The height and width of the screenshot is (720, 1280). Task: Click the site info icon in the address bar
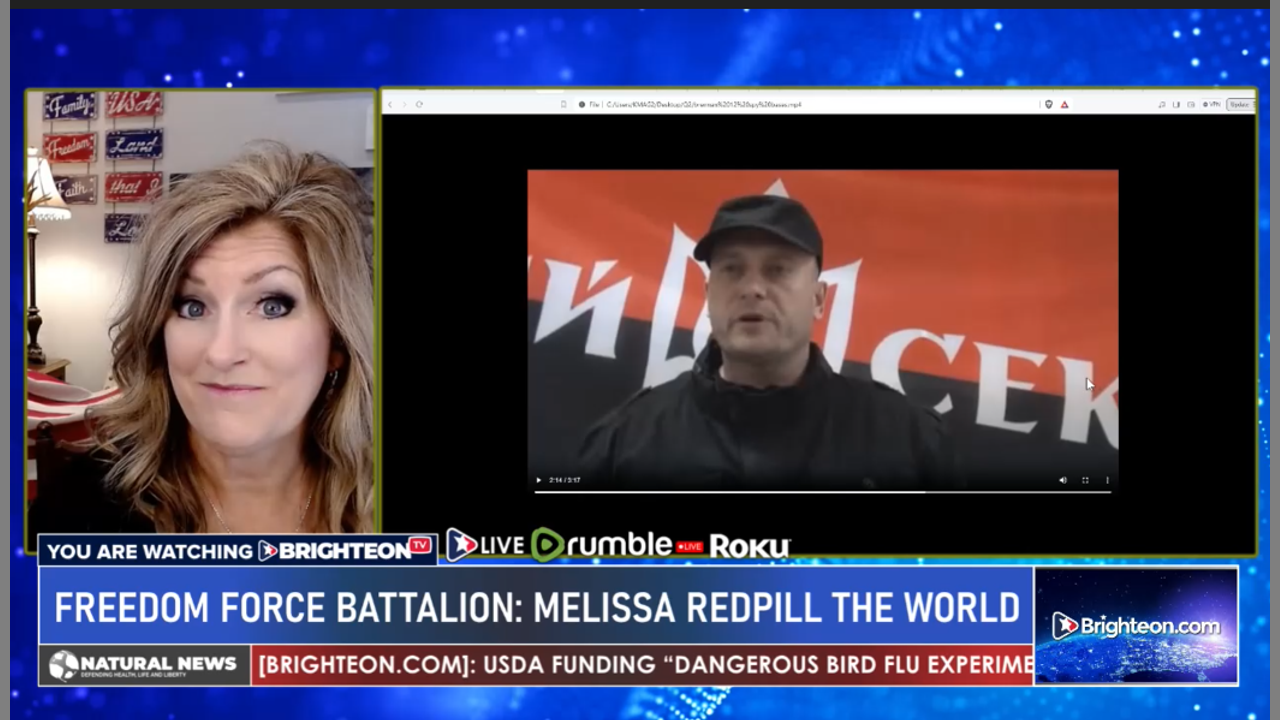coord(580,104)
